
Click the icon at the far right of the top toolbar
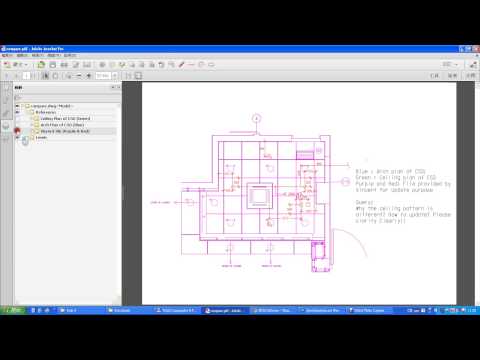473,65
